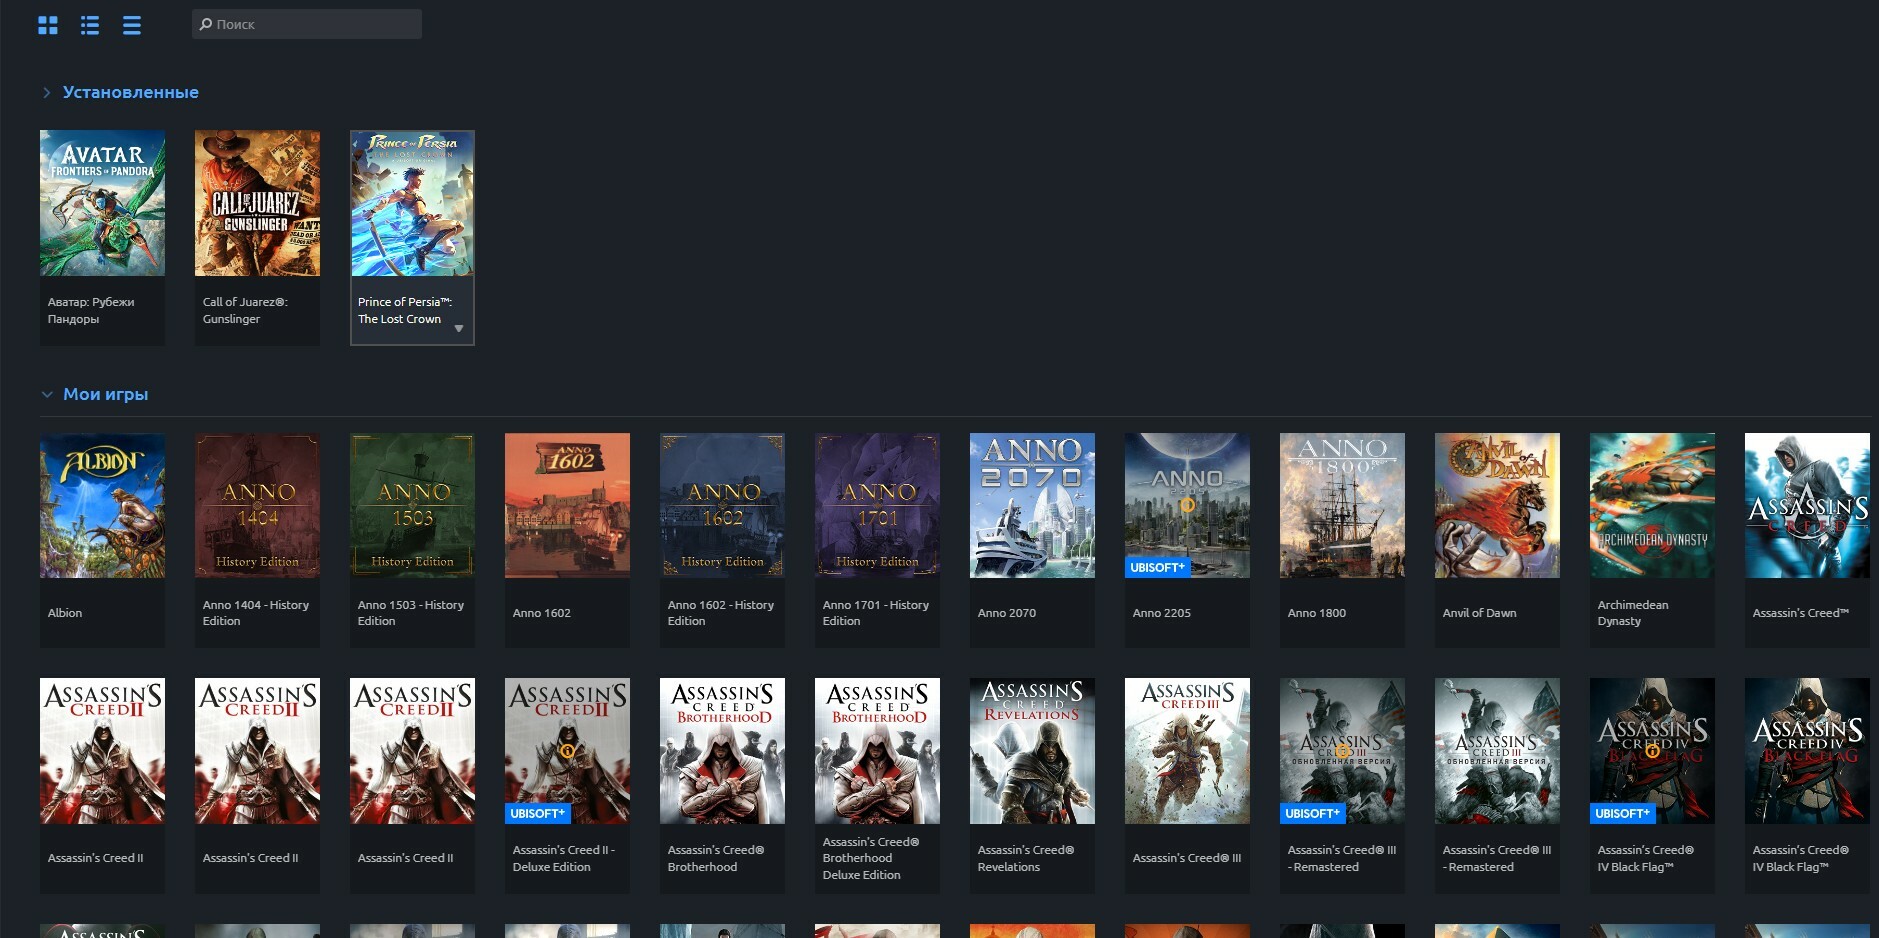Open Anno 1503 History Edition cover
Screen dimensions: 1879x938
coord(412,505)
